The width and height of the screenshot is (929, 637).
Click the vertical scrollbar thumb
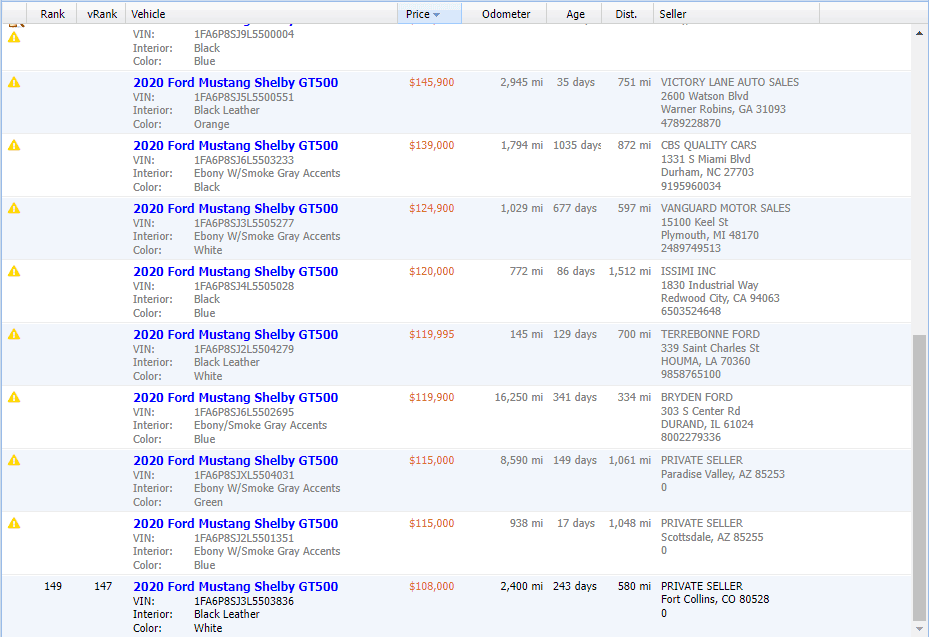click(x=920, y=477)
